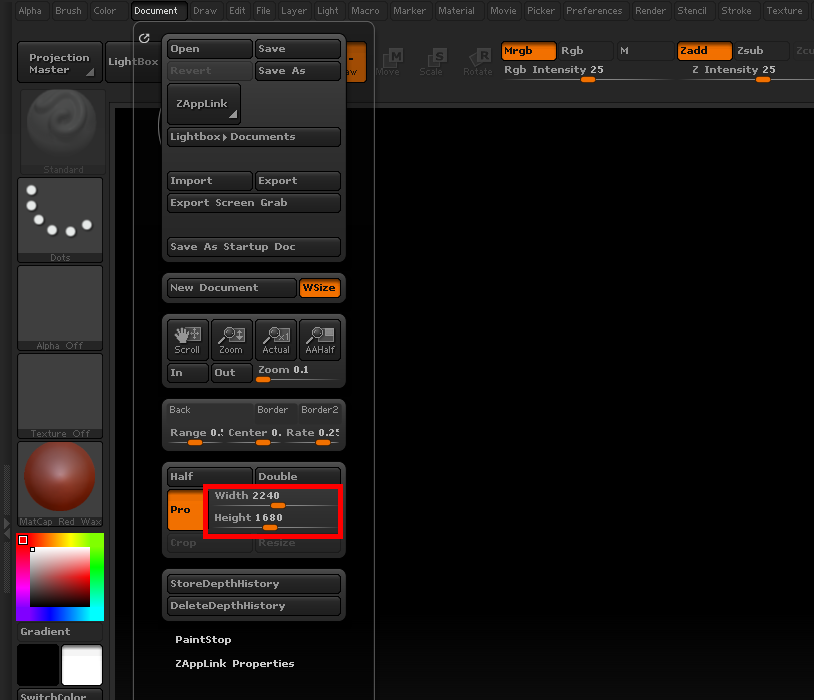Image resolution: width=814 pixels, height=700 pixels.
Task: Open the Alpha menu
Action: (30, 11)
